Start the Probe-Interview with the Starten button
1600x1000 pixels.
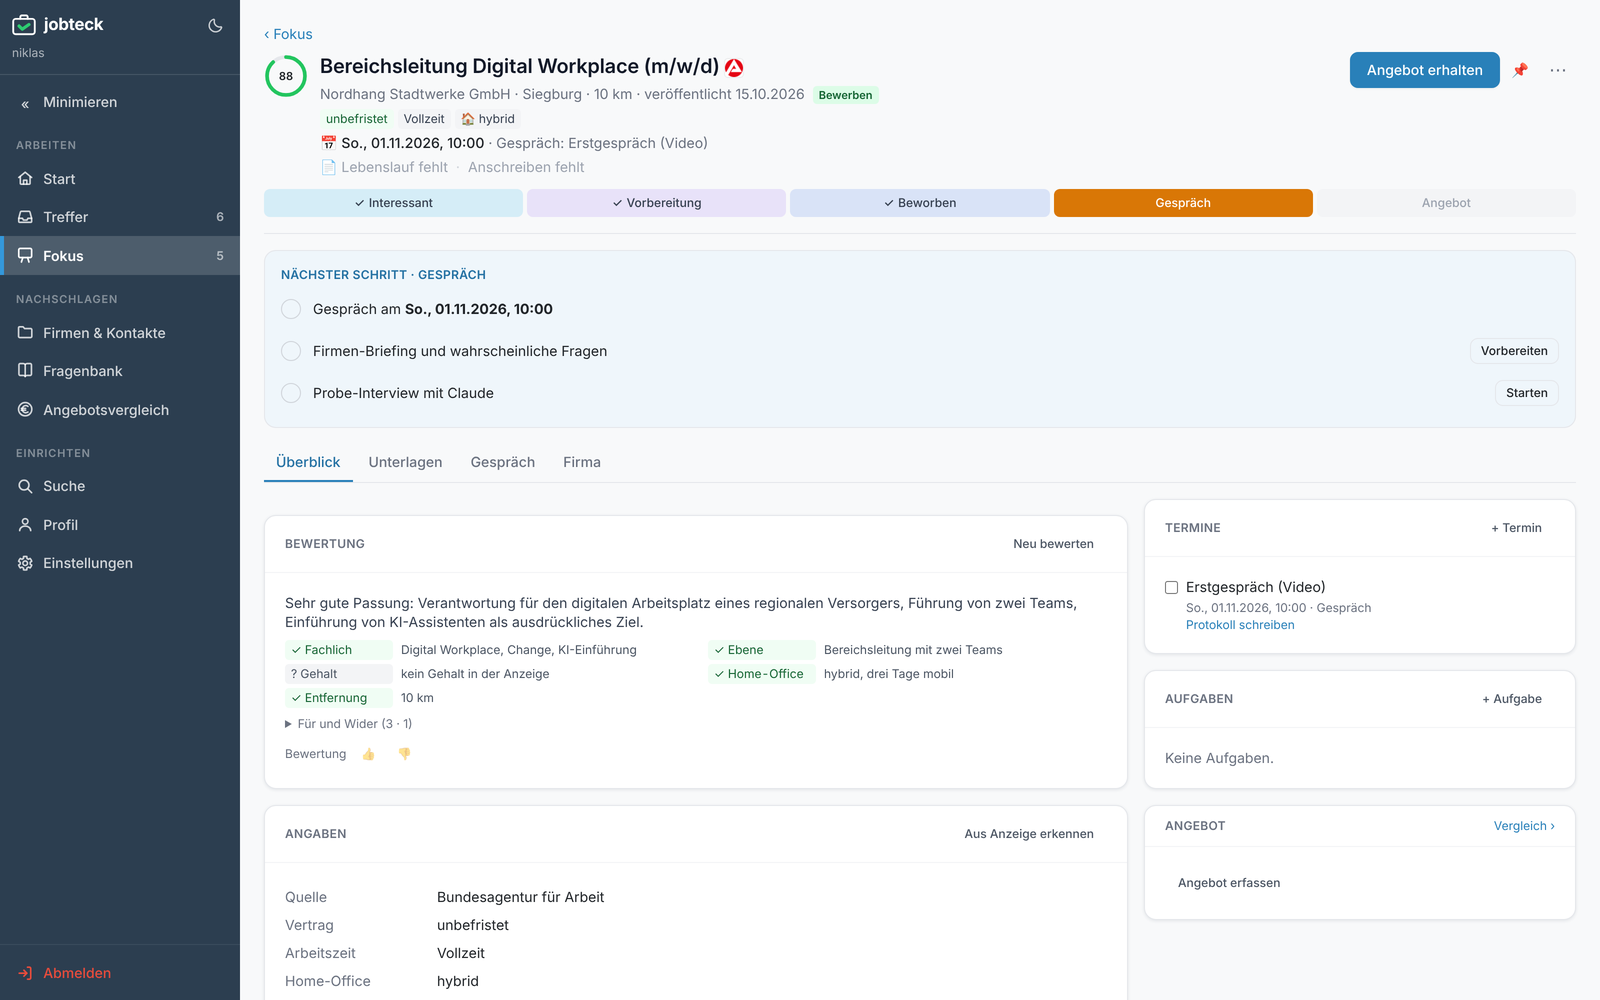coord(1527,393)
